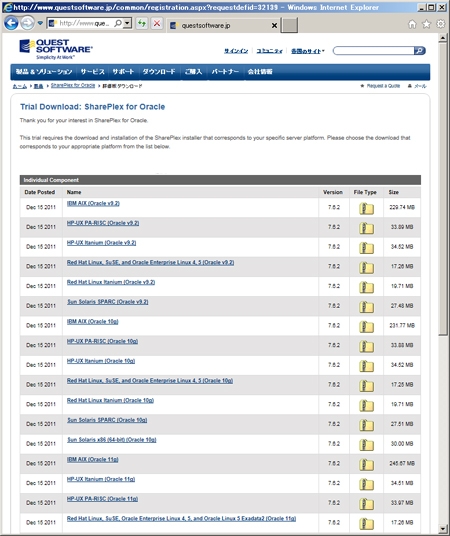The width and height of the screenshot is (450, 536).
Task: Click the 245.67 MB size cell
Action: tap(402, 464)
